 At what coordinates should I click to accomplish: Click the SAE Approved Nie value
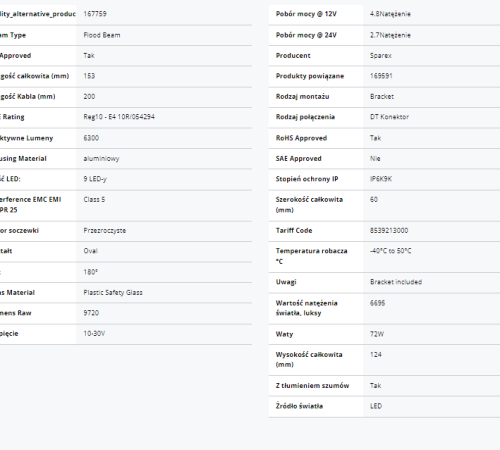[x=375, y=159]
